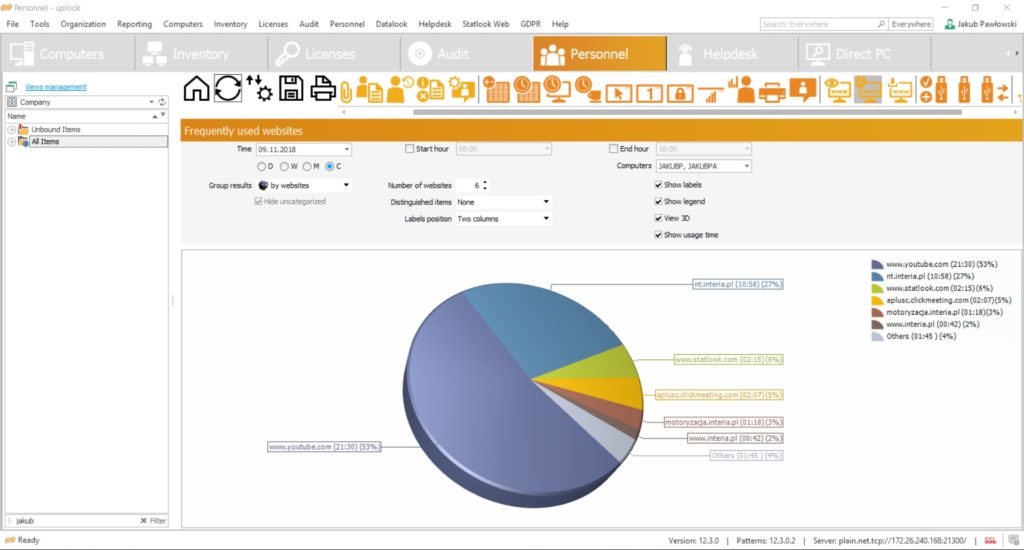Open the Group results by websites dropdown

click(304, 186)
